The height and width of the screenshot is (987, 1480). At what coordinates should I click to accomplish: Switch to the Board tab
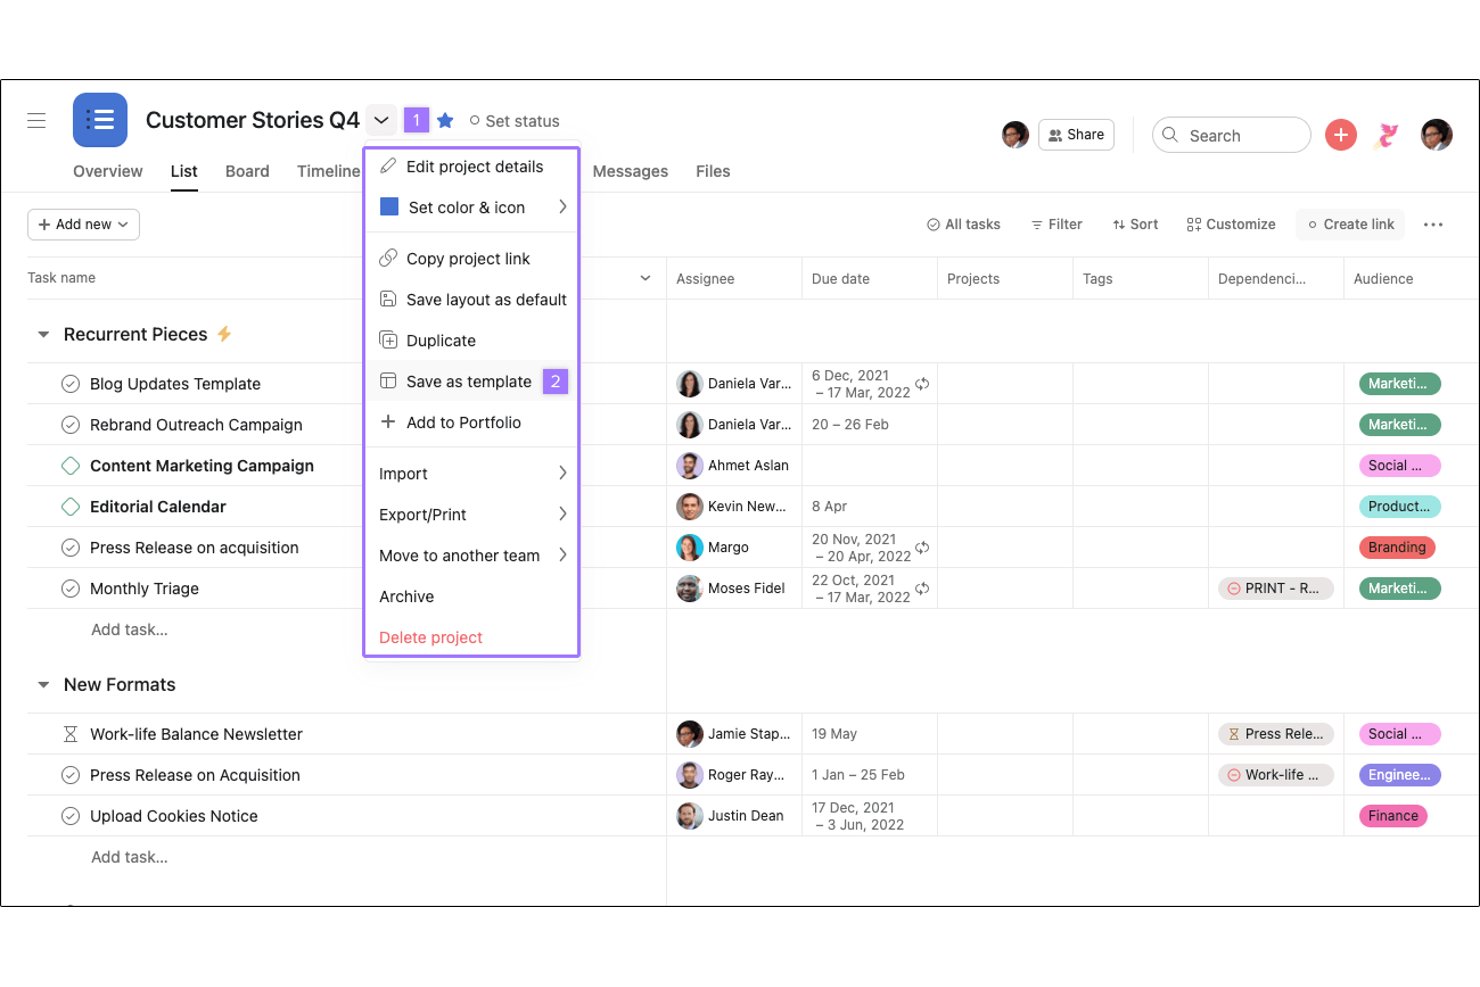click(x=247, y=171)
